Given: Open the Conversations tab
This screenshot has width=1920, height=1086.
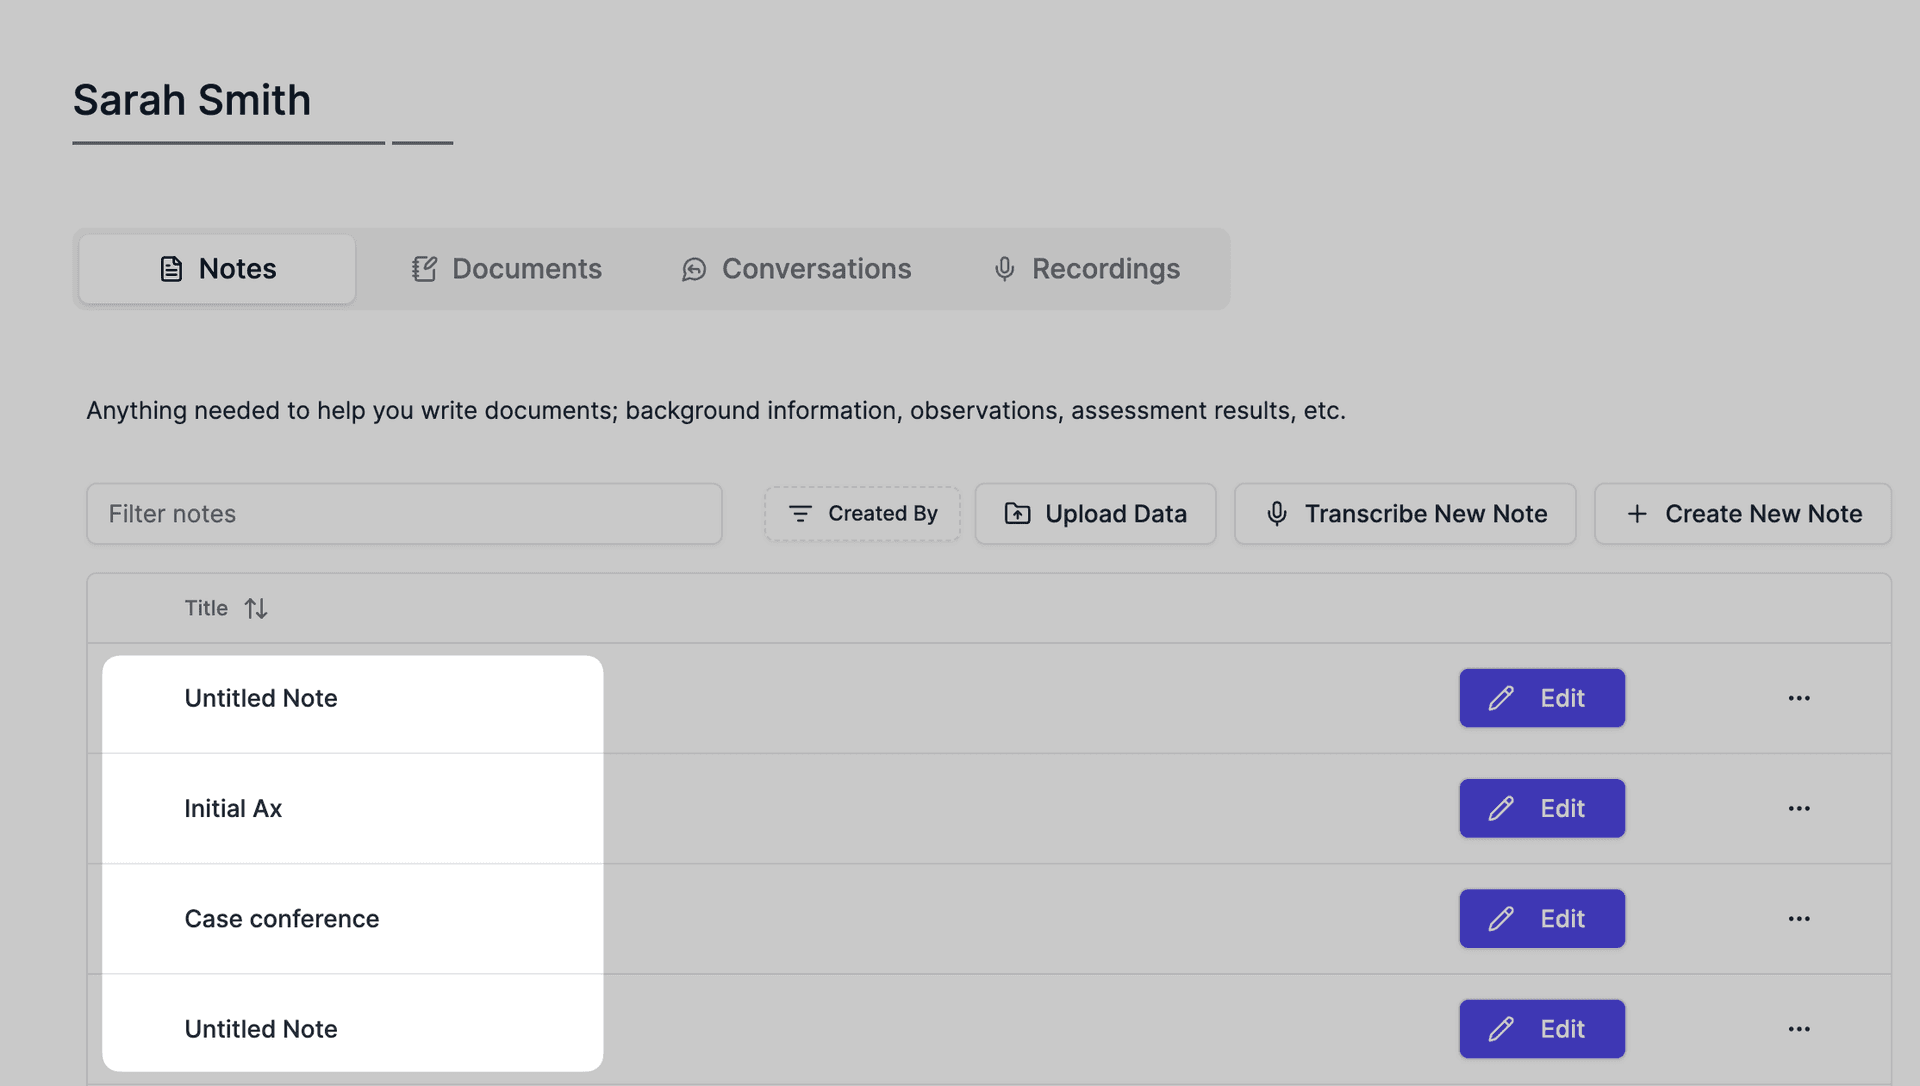Looking at the screenshot, I should pyautogui.click(x=796, y=269).
